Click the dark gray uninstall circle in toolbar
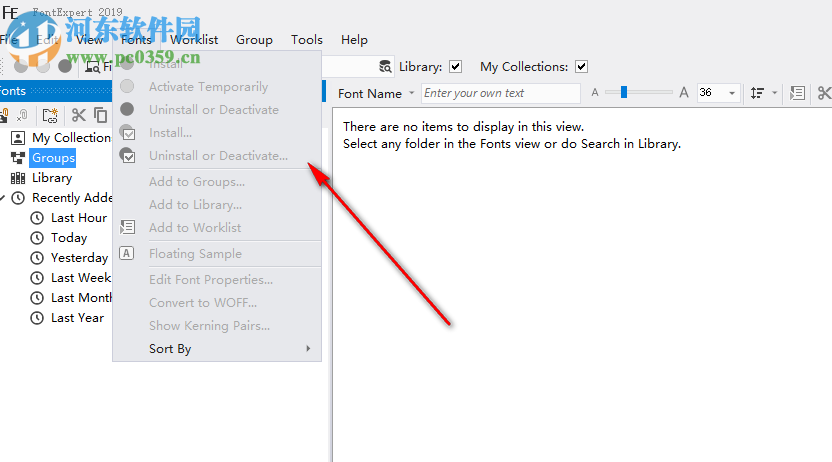This screenshot has height=462, width=832. click(x=65, y=66)
